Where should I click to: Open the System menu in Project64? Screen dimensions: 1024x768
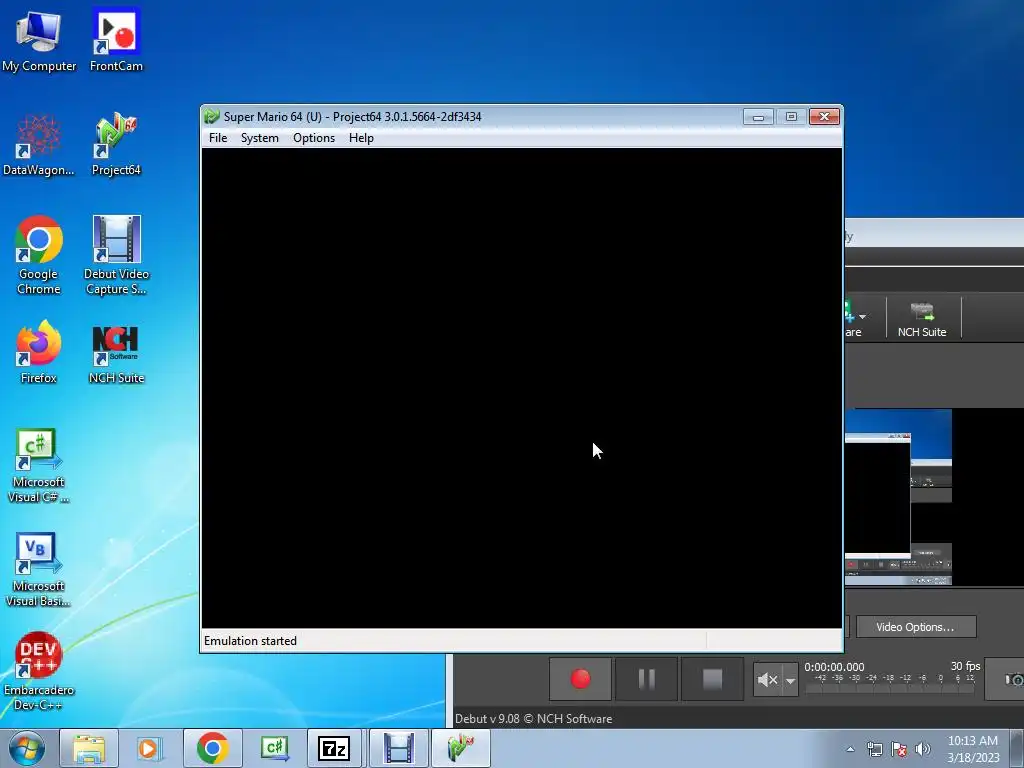tap(259, 138)
